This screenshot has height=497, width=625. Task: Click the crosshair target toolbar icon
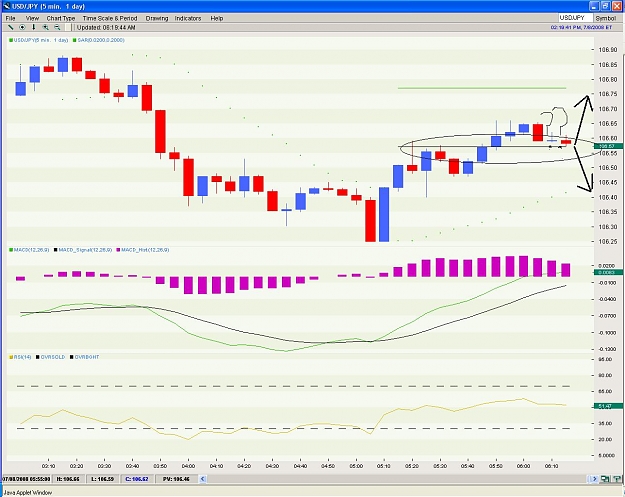(22, 28)
